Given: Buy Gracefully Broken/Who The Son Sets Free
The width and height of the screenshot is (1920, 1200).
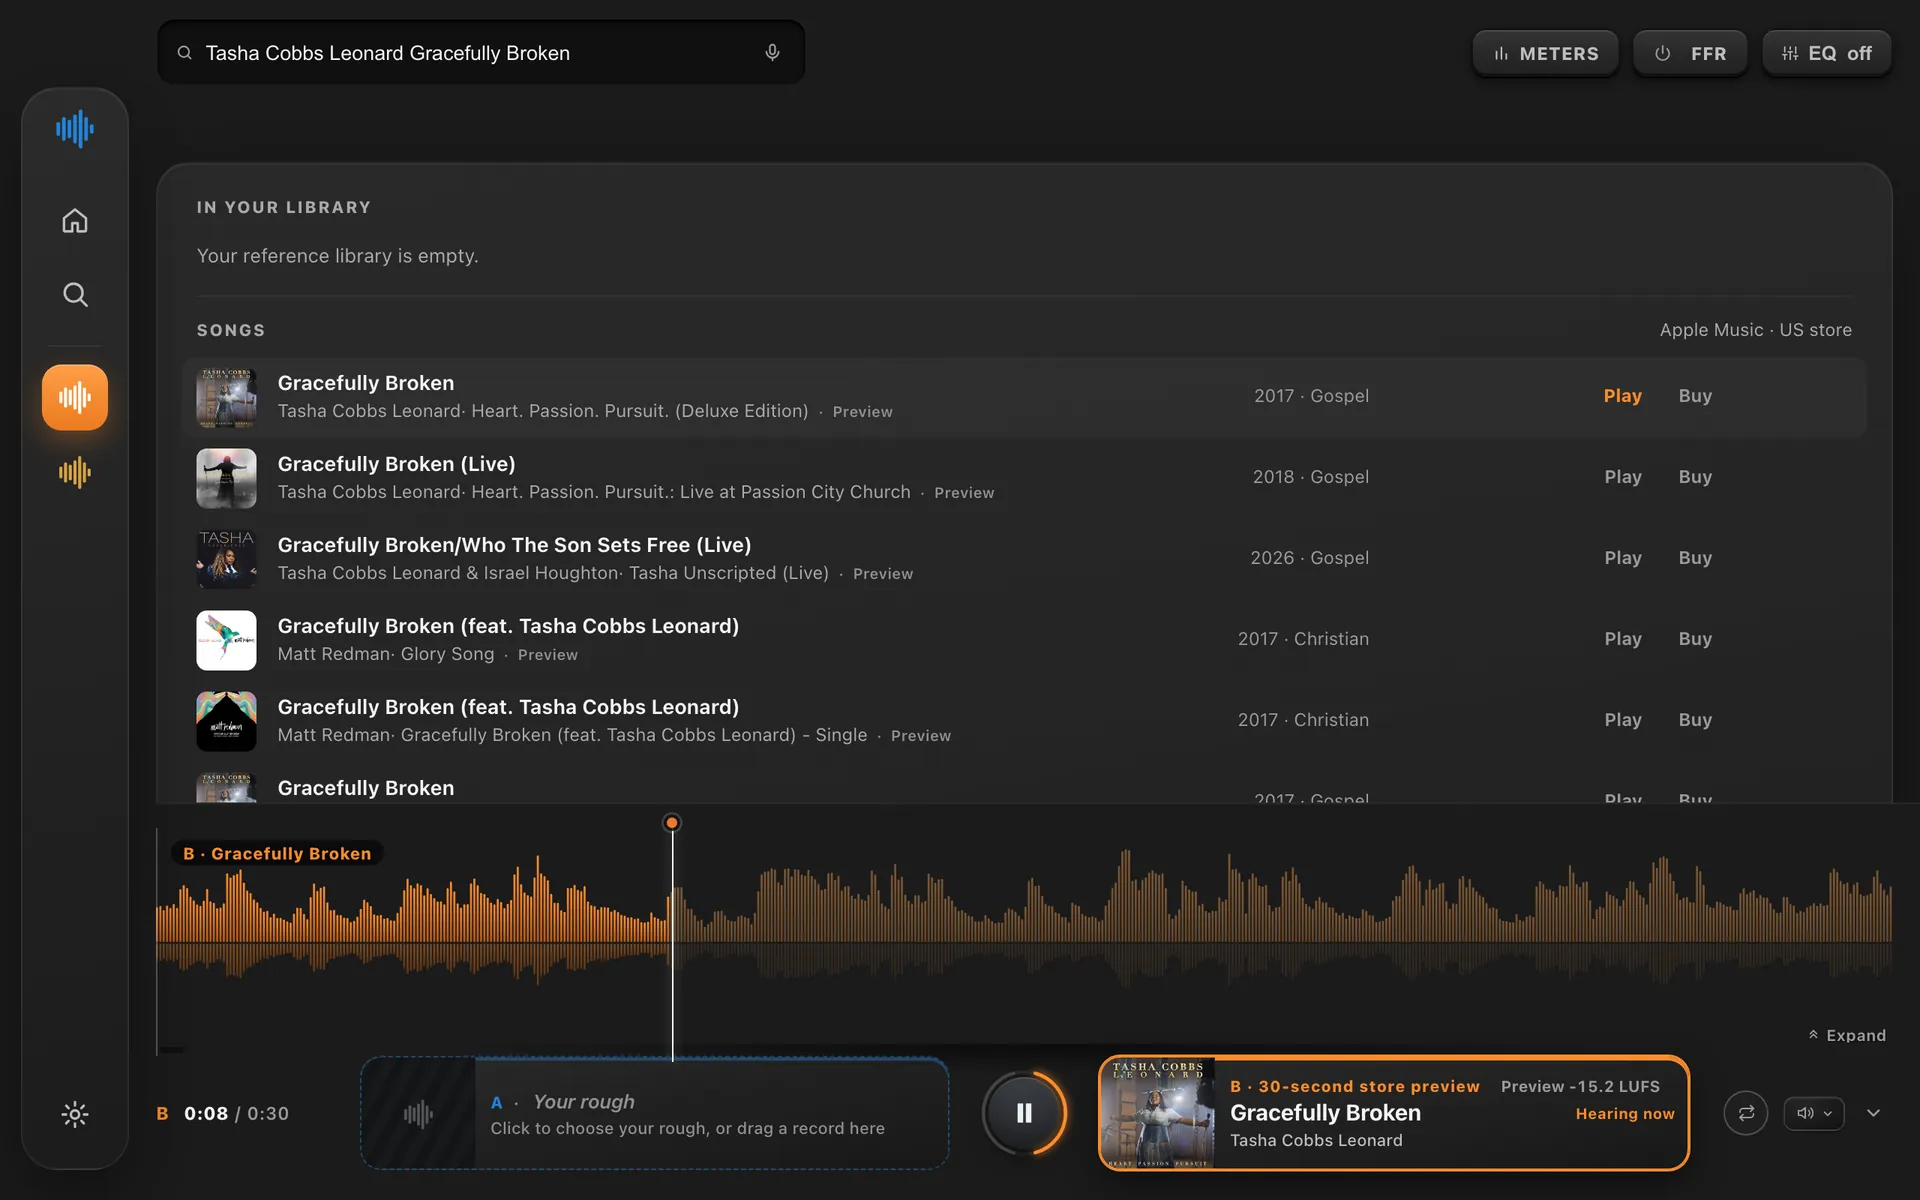Looking at the screenshot, I should coord(1695,558).
